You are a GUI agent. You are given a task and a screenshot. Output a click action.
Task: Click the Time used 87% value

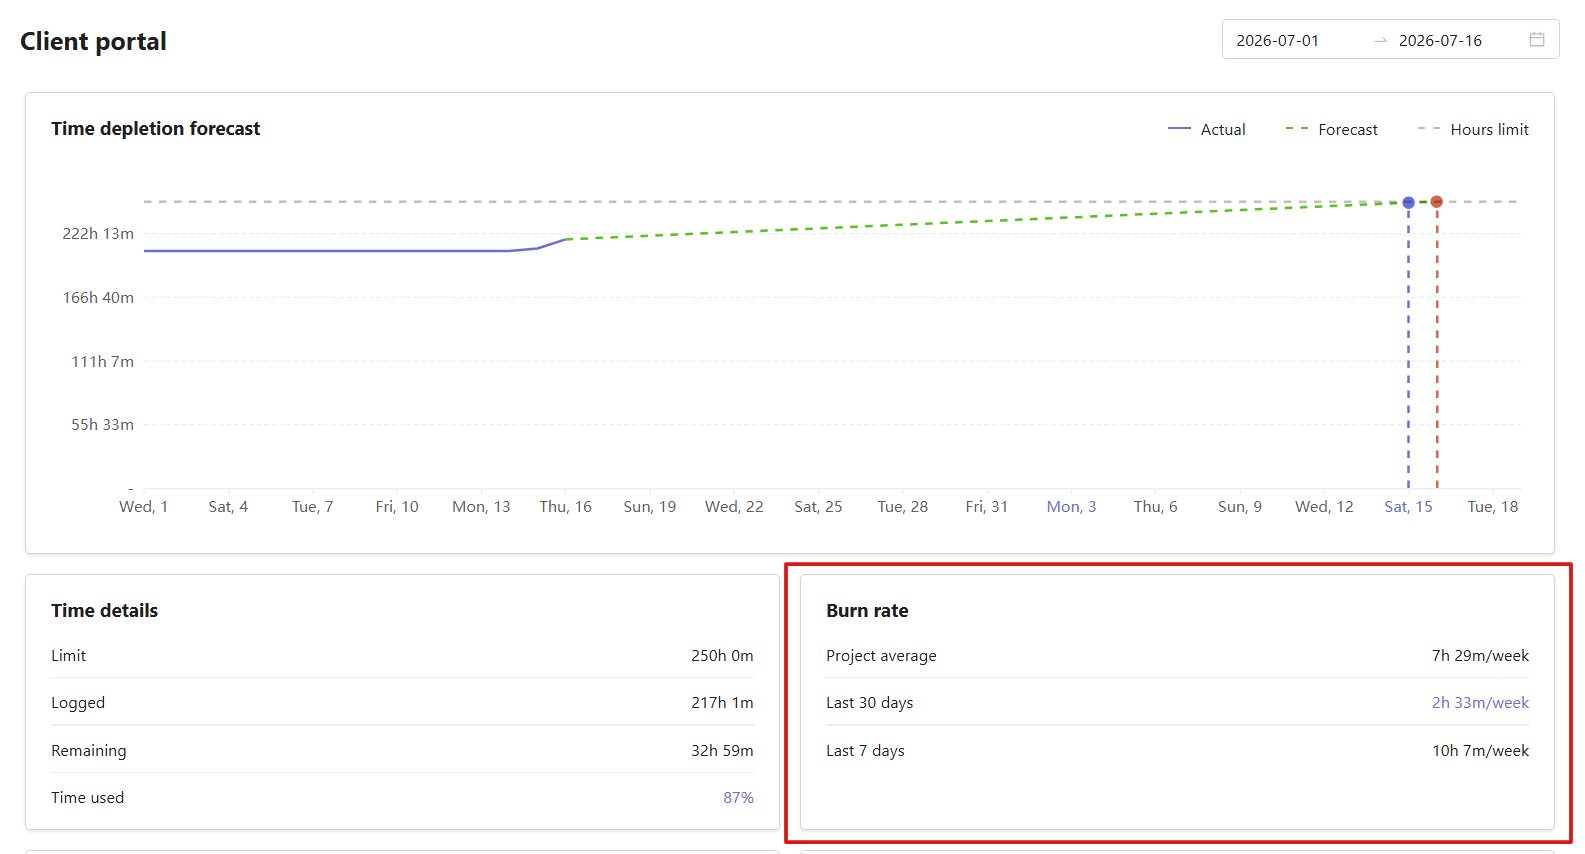coord(738,798)
